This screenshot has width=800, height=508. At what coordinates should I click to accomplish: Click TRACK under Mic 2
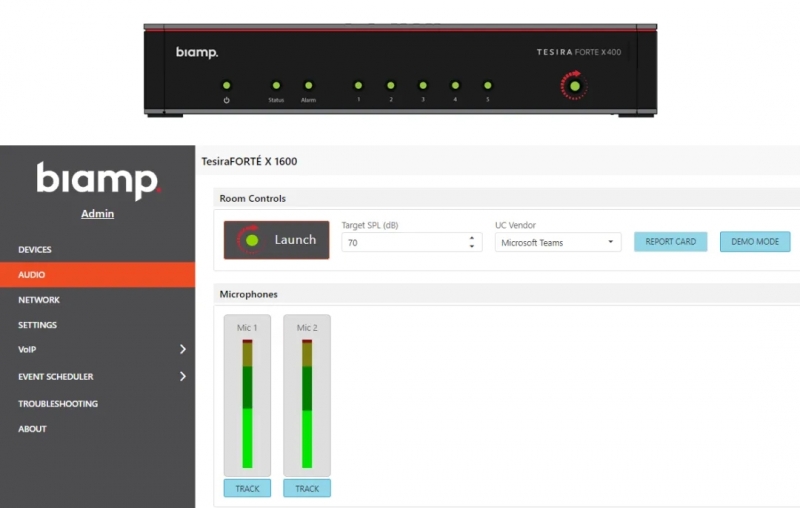point(307,489)
